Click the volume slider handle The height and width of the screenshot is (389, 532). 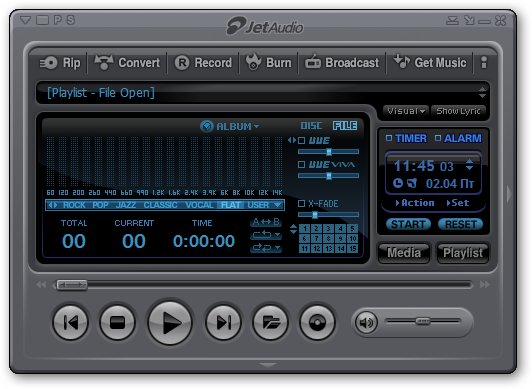423,321
